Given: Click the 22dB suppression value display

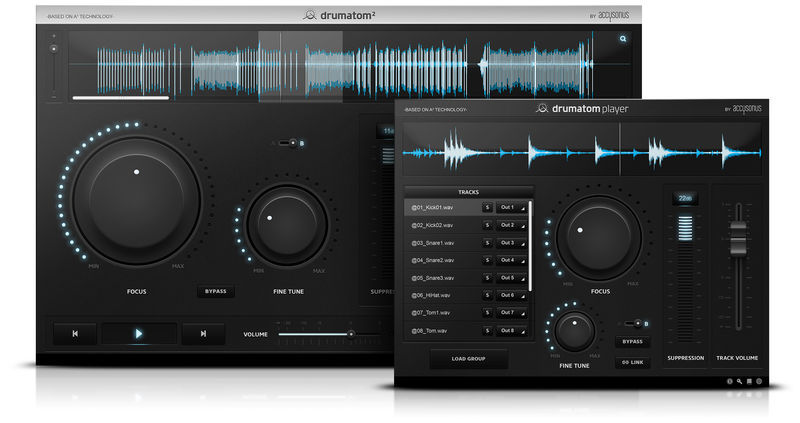Looking at the screenshot, I should pyautogui.click(x=685, y=198).
